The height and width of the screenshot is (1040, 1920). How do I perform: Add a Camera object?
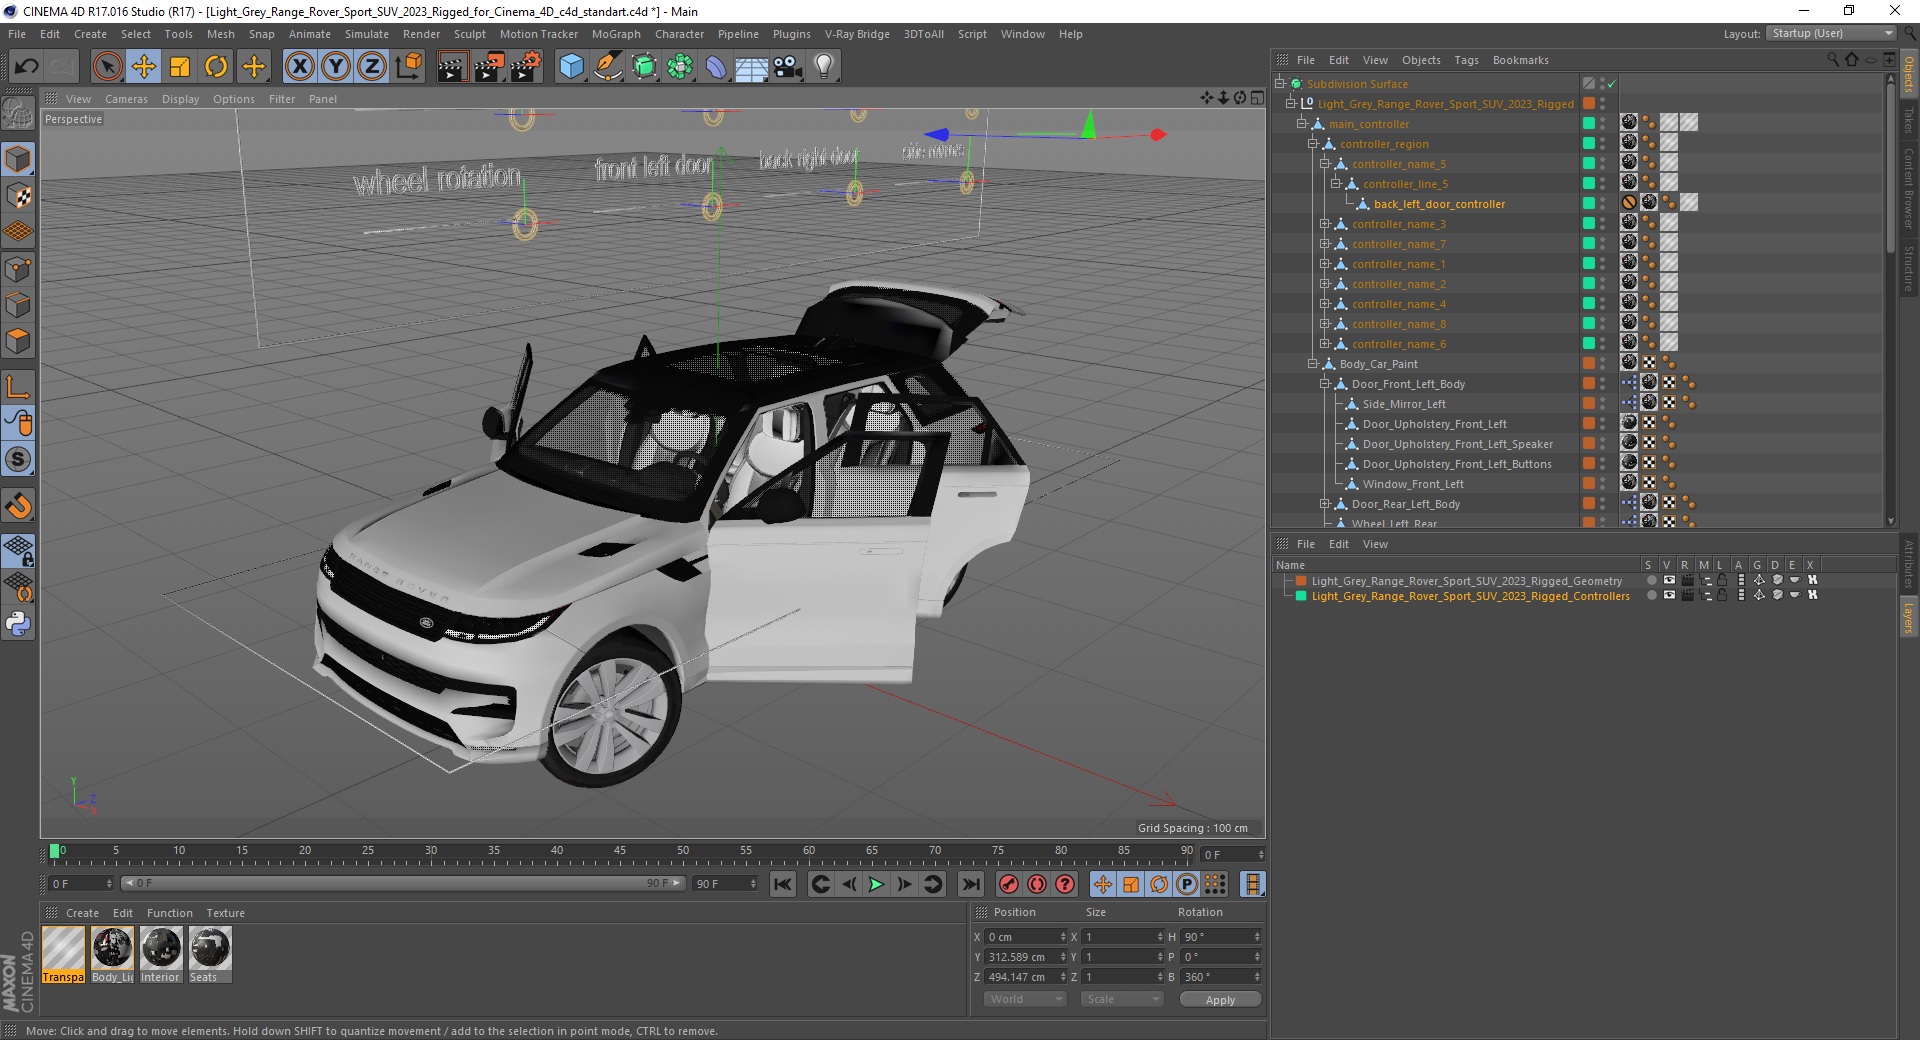787,67
